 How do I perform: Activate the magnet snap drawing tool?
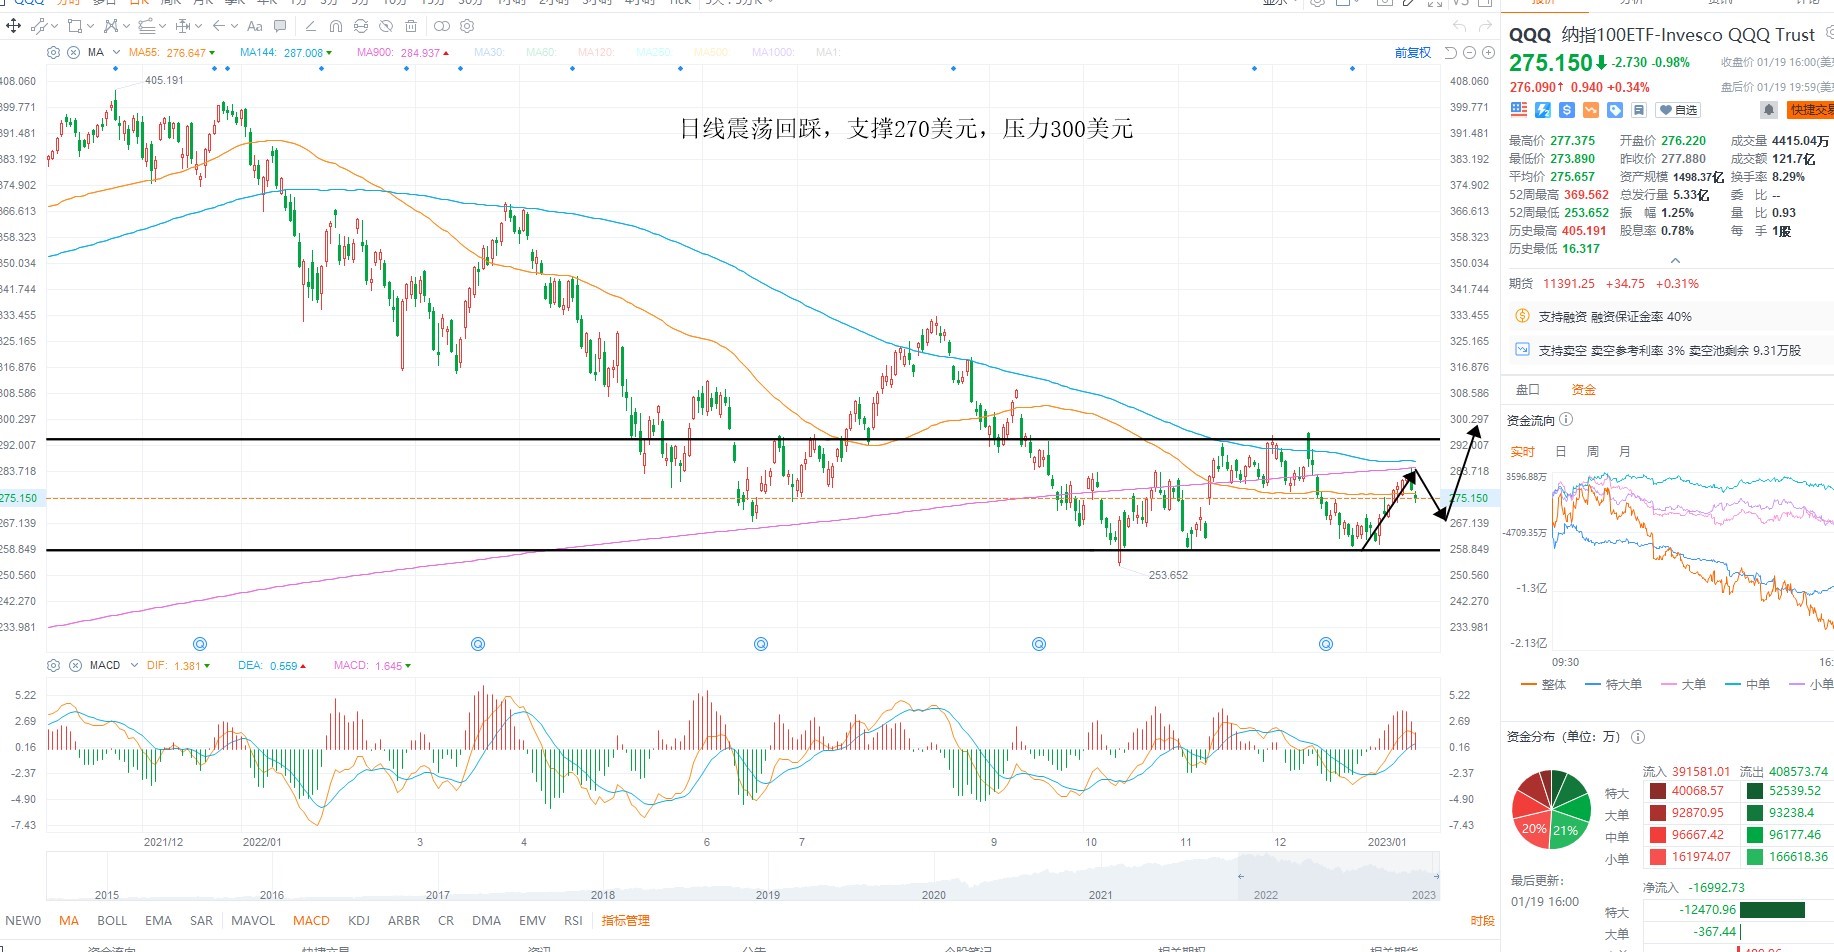pos(336,26)
